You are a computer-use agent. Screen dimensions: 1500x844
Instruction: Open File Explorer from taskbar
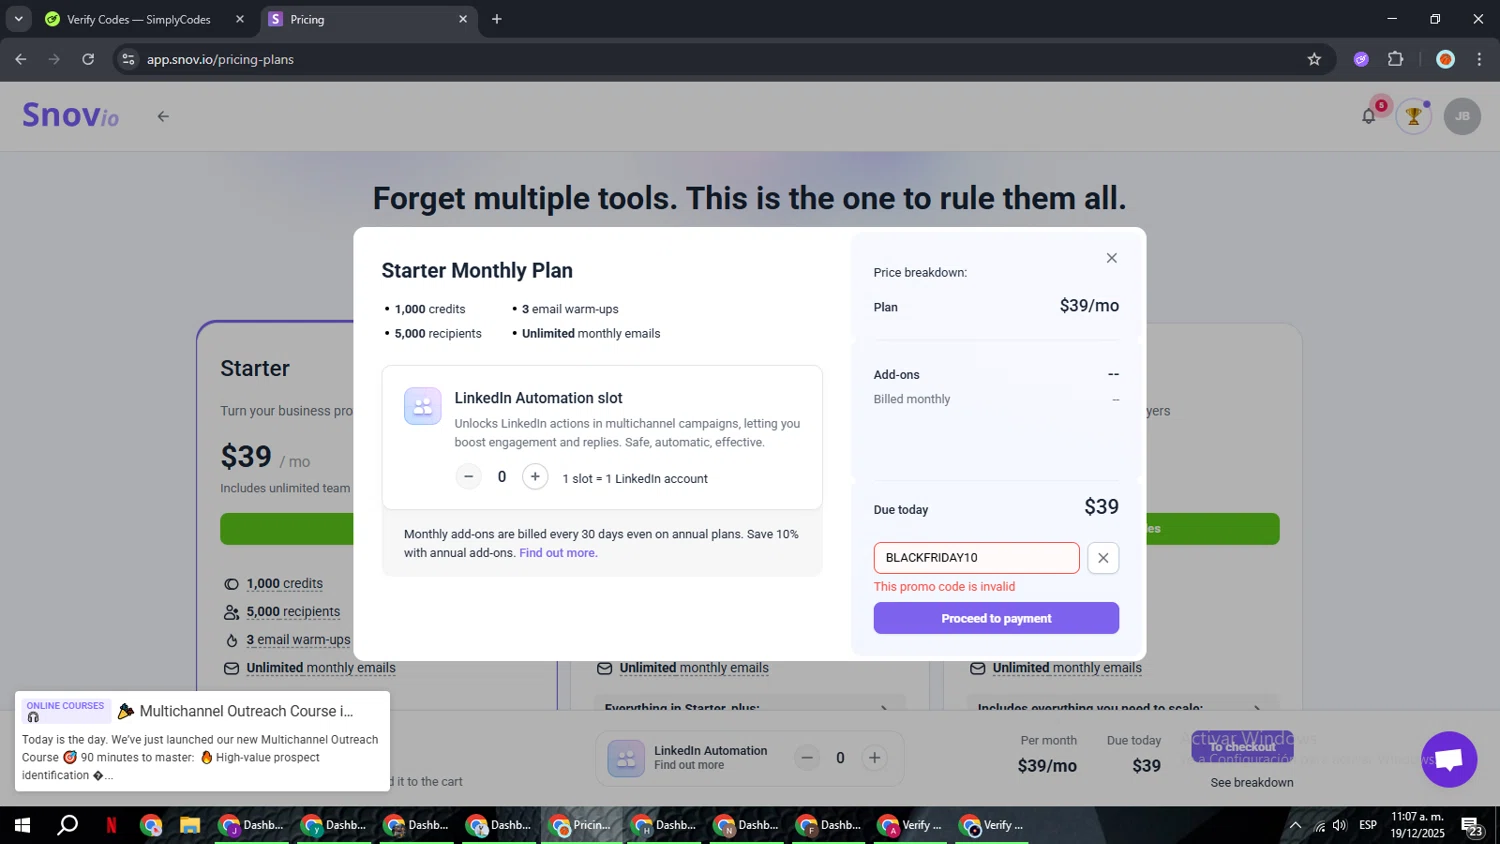[190, 825]
